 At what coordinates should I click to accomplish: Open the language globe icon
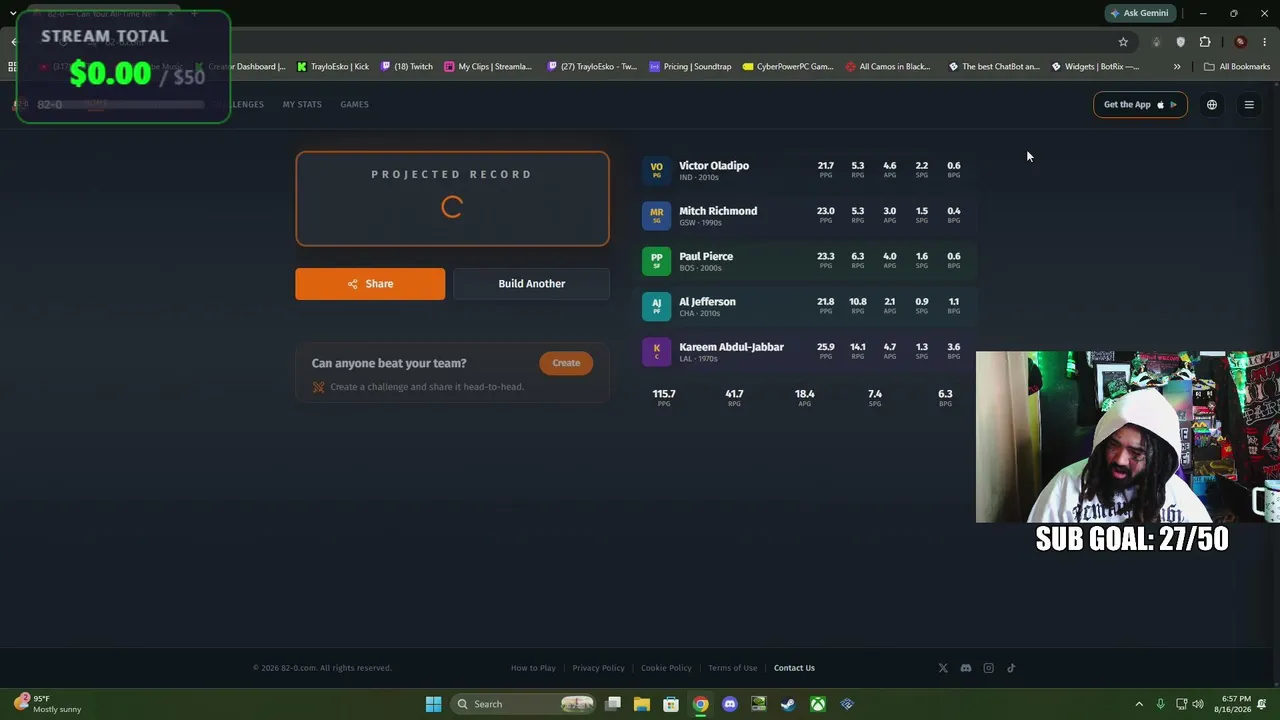point(1212,105)
